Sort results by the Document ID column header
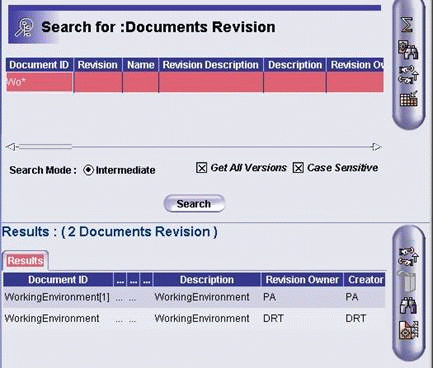The width and height of the screenshot is (433, 368). click(x=58, y=280)
